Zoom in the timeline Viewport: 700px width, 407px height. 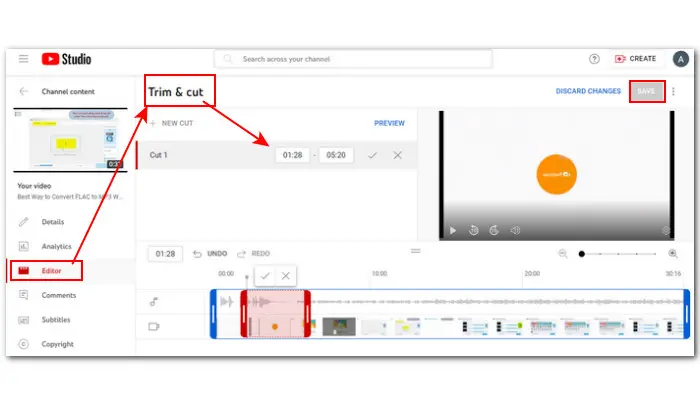pyautogui.click(x=673, y=254)
